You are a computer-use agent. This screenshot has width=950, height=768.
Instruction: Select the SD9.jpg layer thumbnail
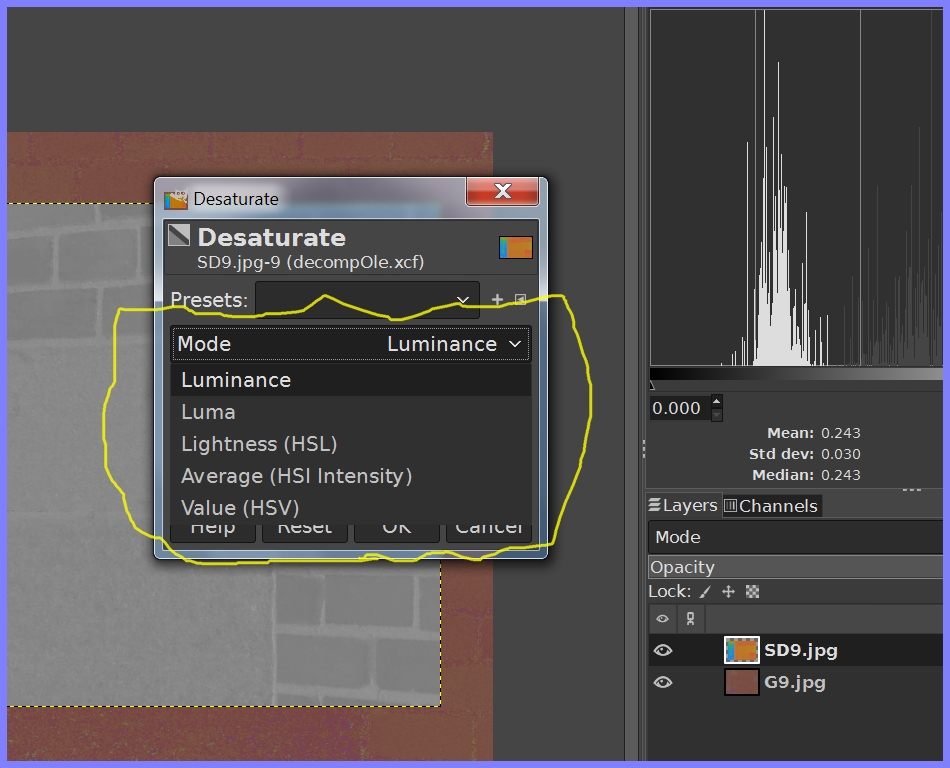tap(741, 651)
